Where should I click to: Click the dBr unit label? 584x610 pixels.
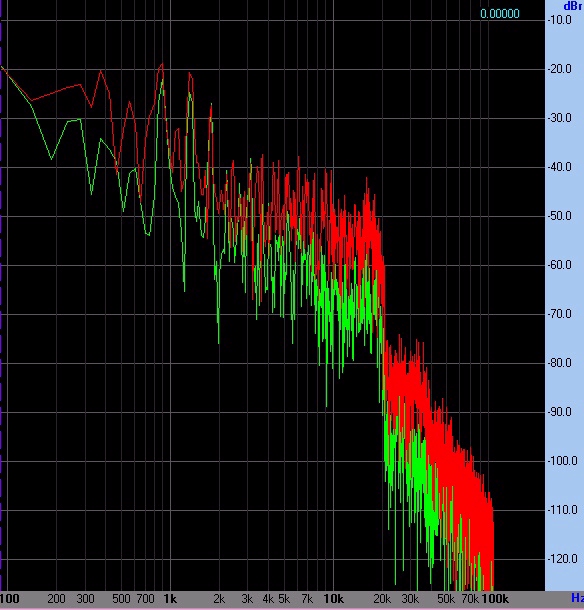[573, 6]
